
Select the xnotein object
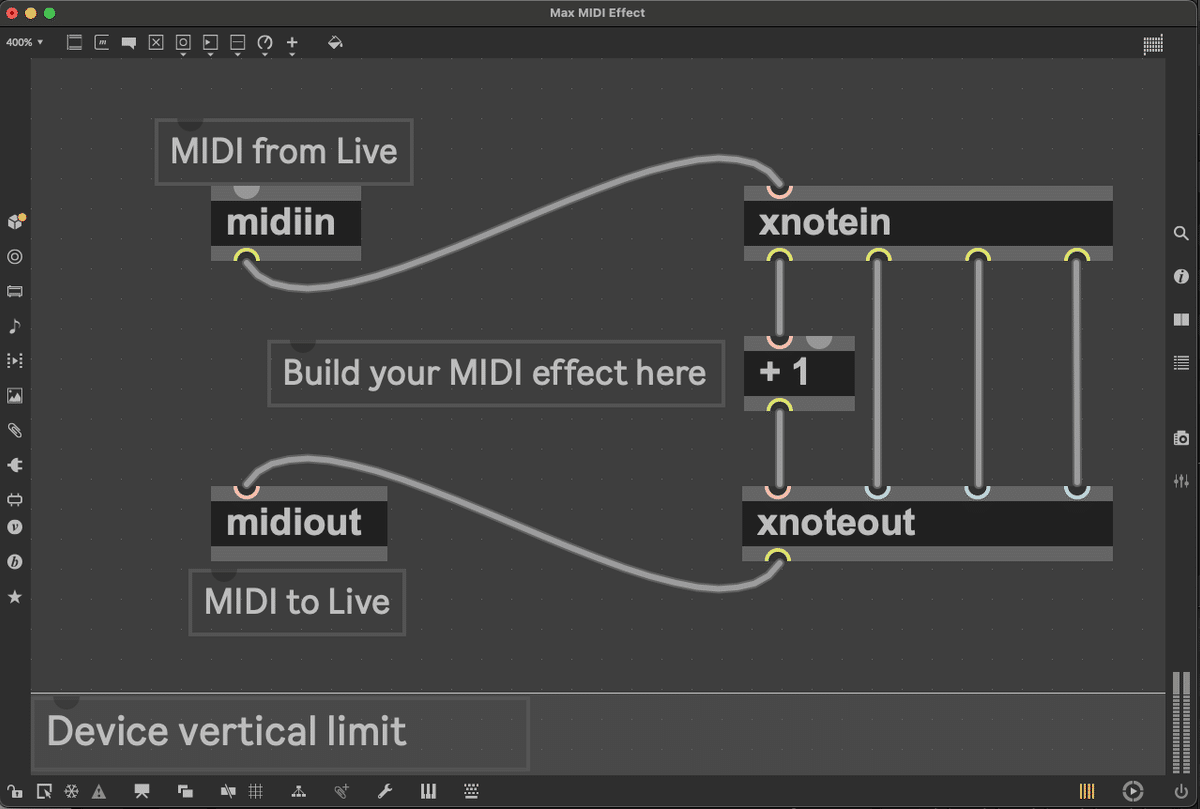tap(928, 222)
